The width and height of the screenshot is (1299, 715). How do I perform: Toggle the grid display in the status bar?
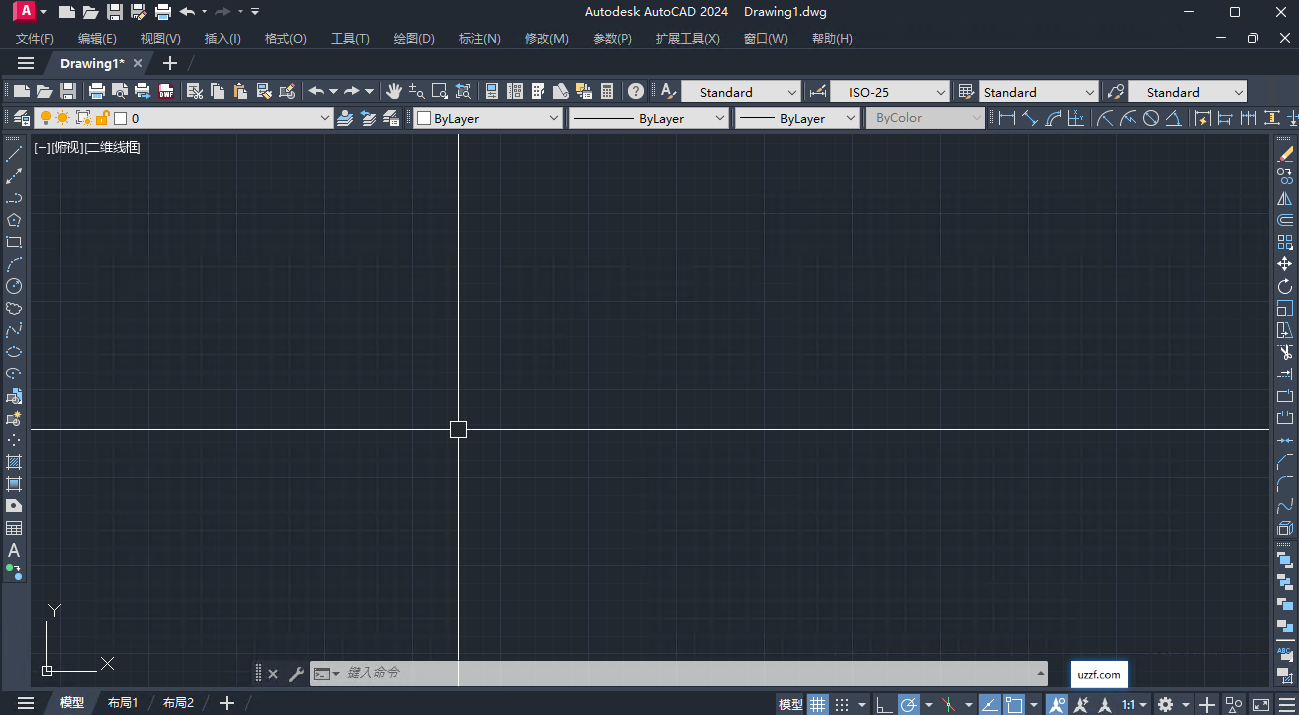point(816,702)
